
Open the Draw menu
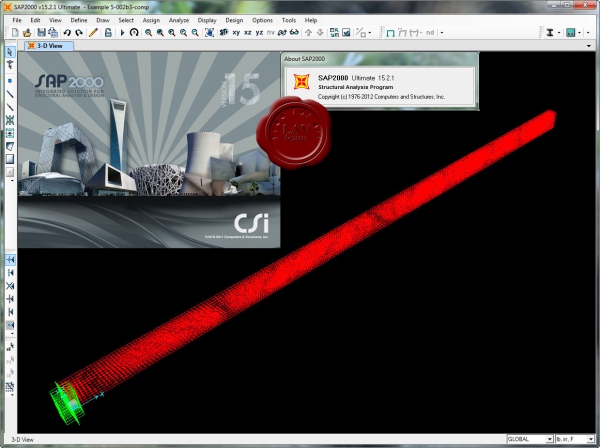click(x=103, y=20)
